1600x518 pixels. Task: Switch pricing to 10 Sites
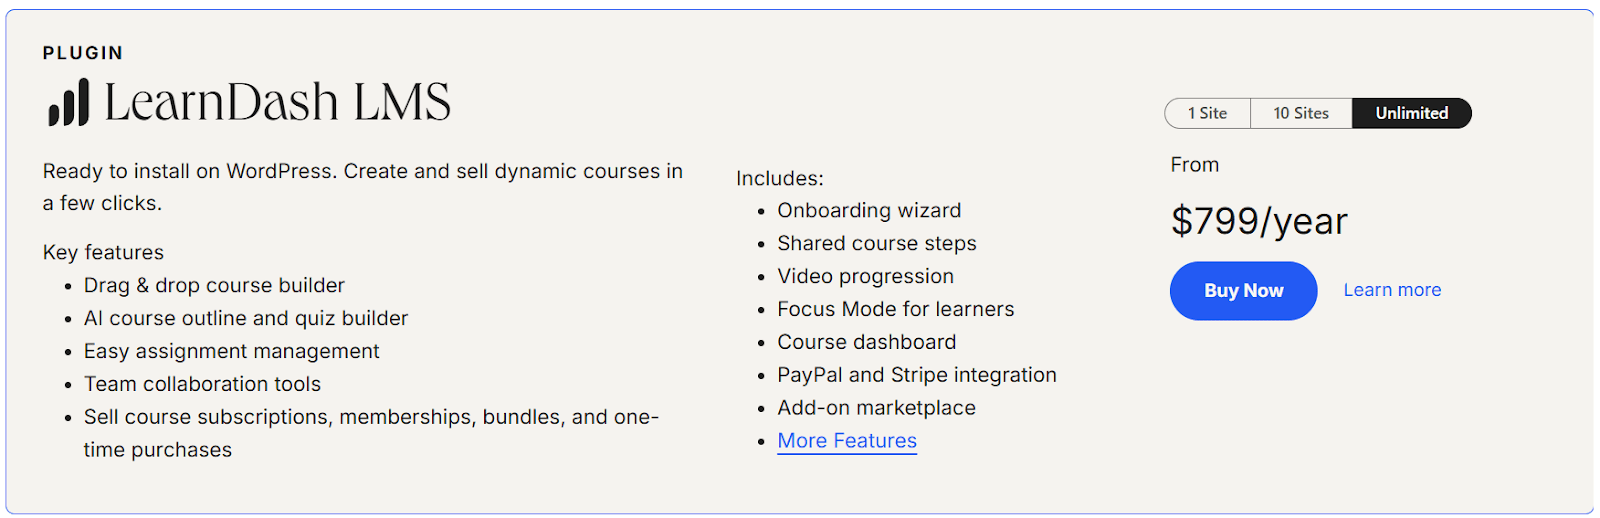pyautogui.click(x=1301, y=113)
